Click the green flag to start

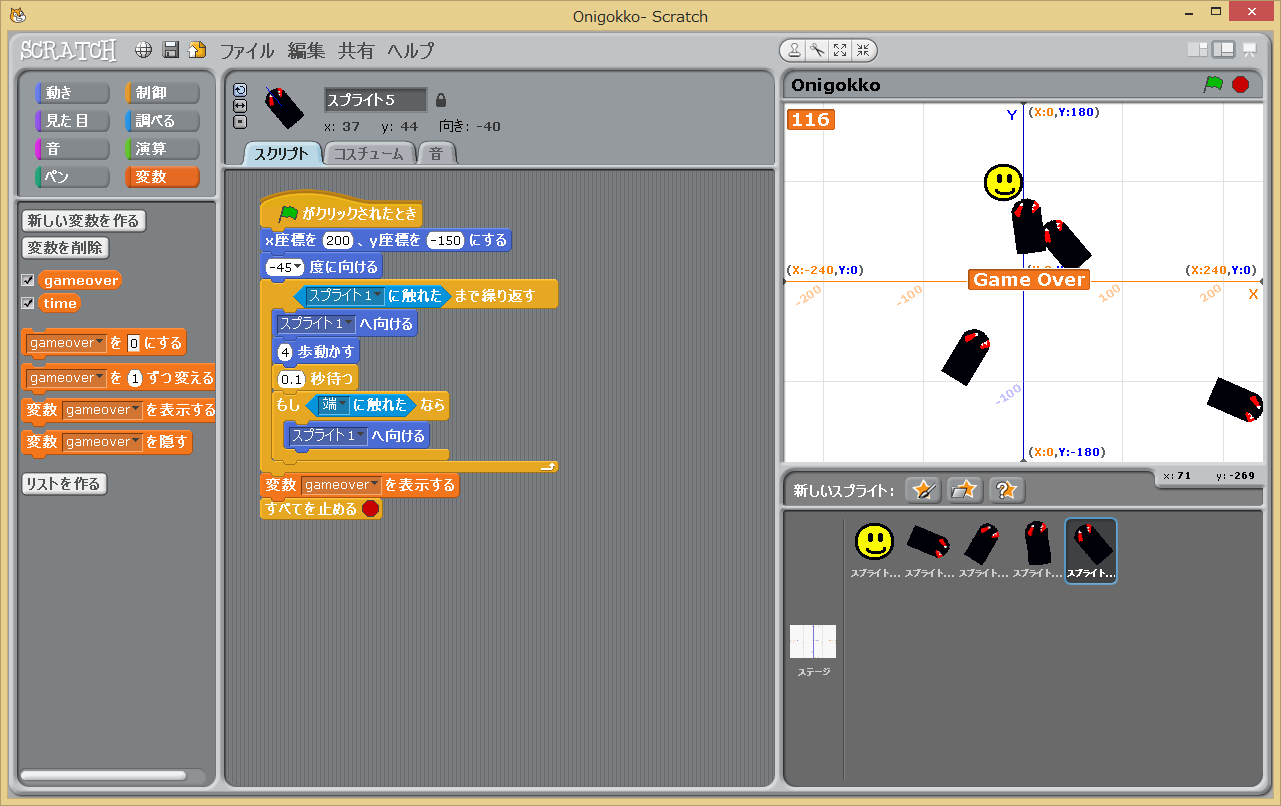coord(1213,85)
